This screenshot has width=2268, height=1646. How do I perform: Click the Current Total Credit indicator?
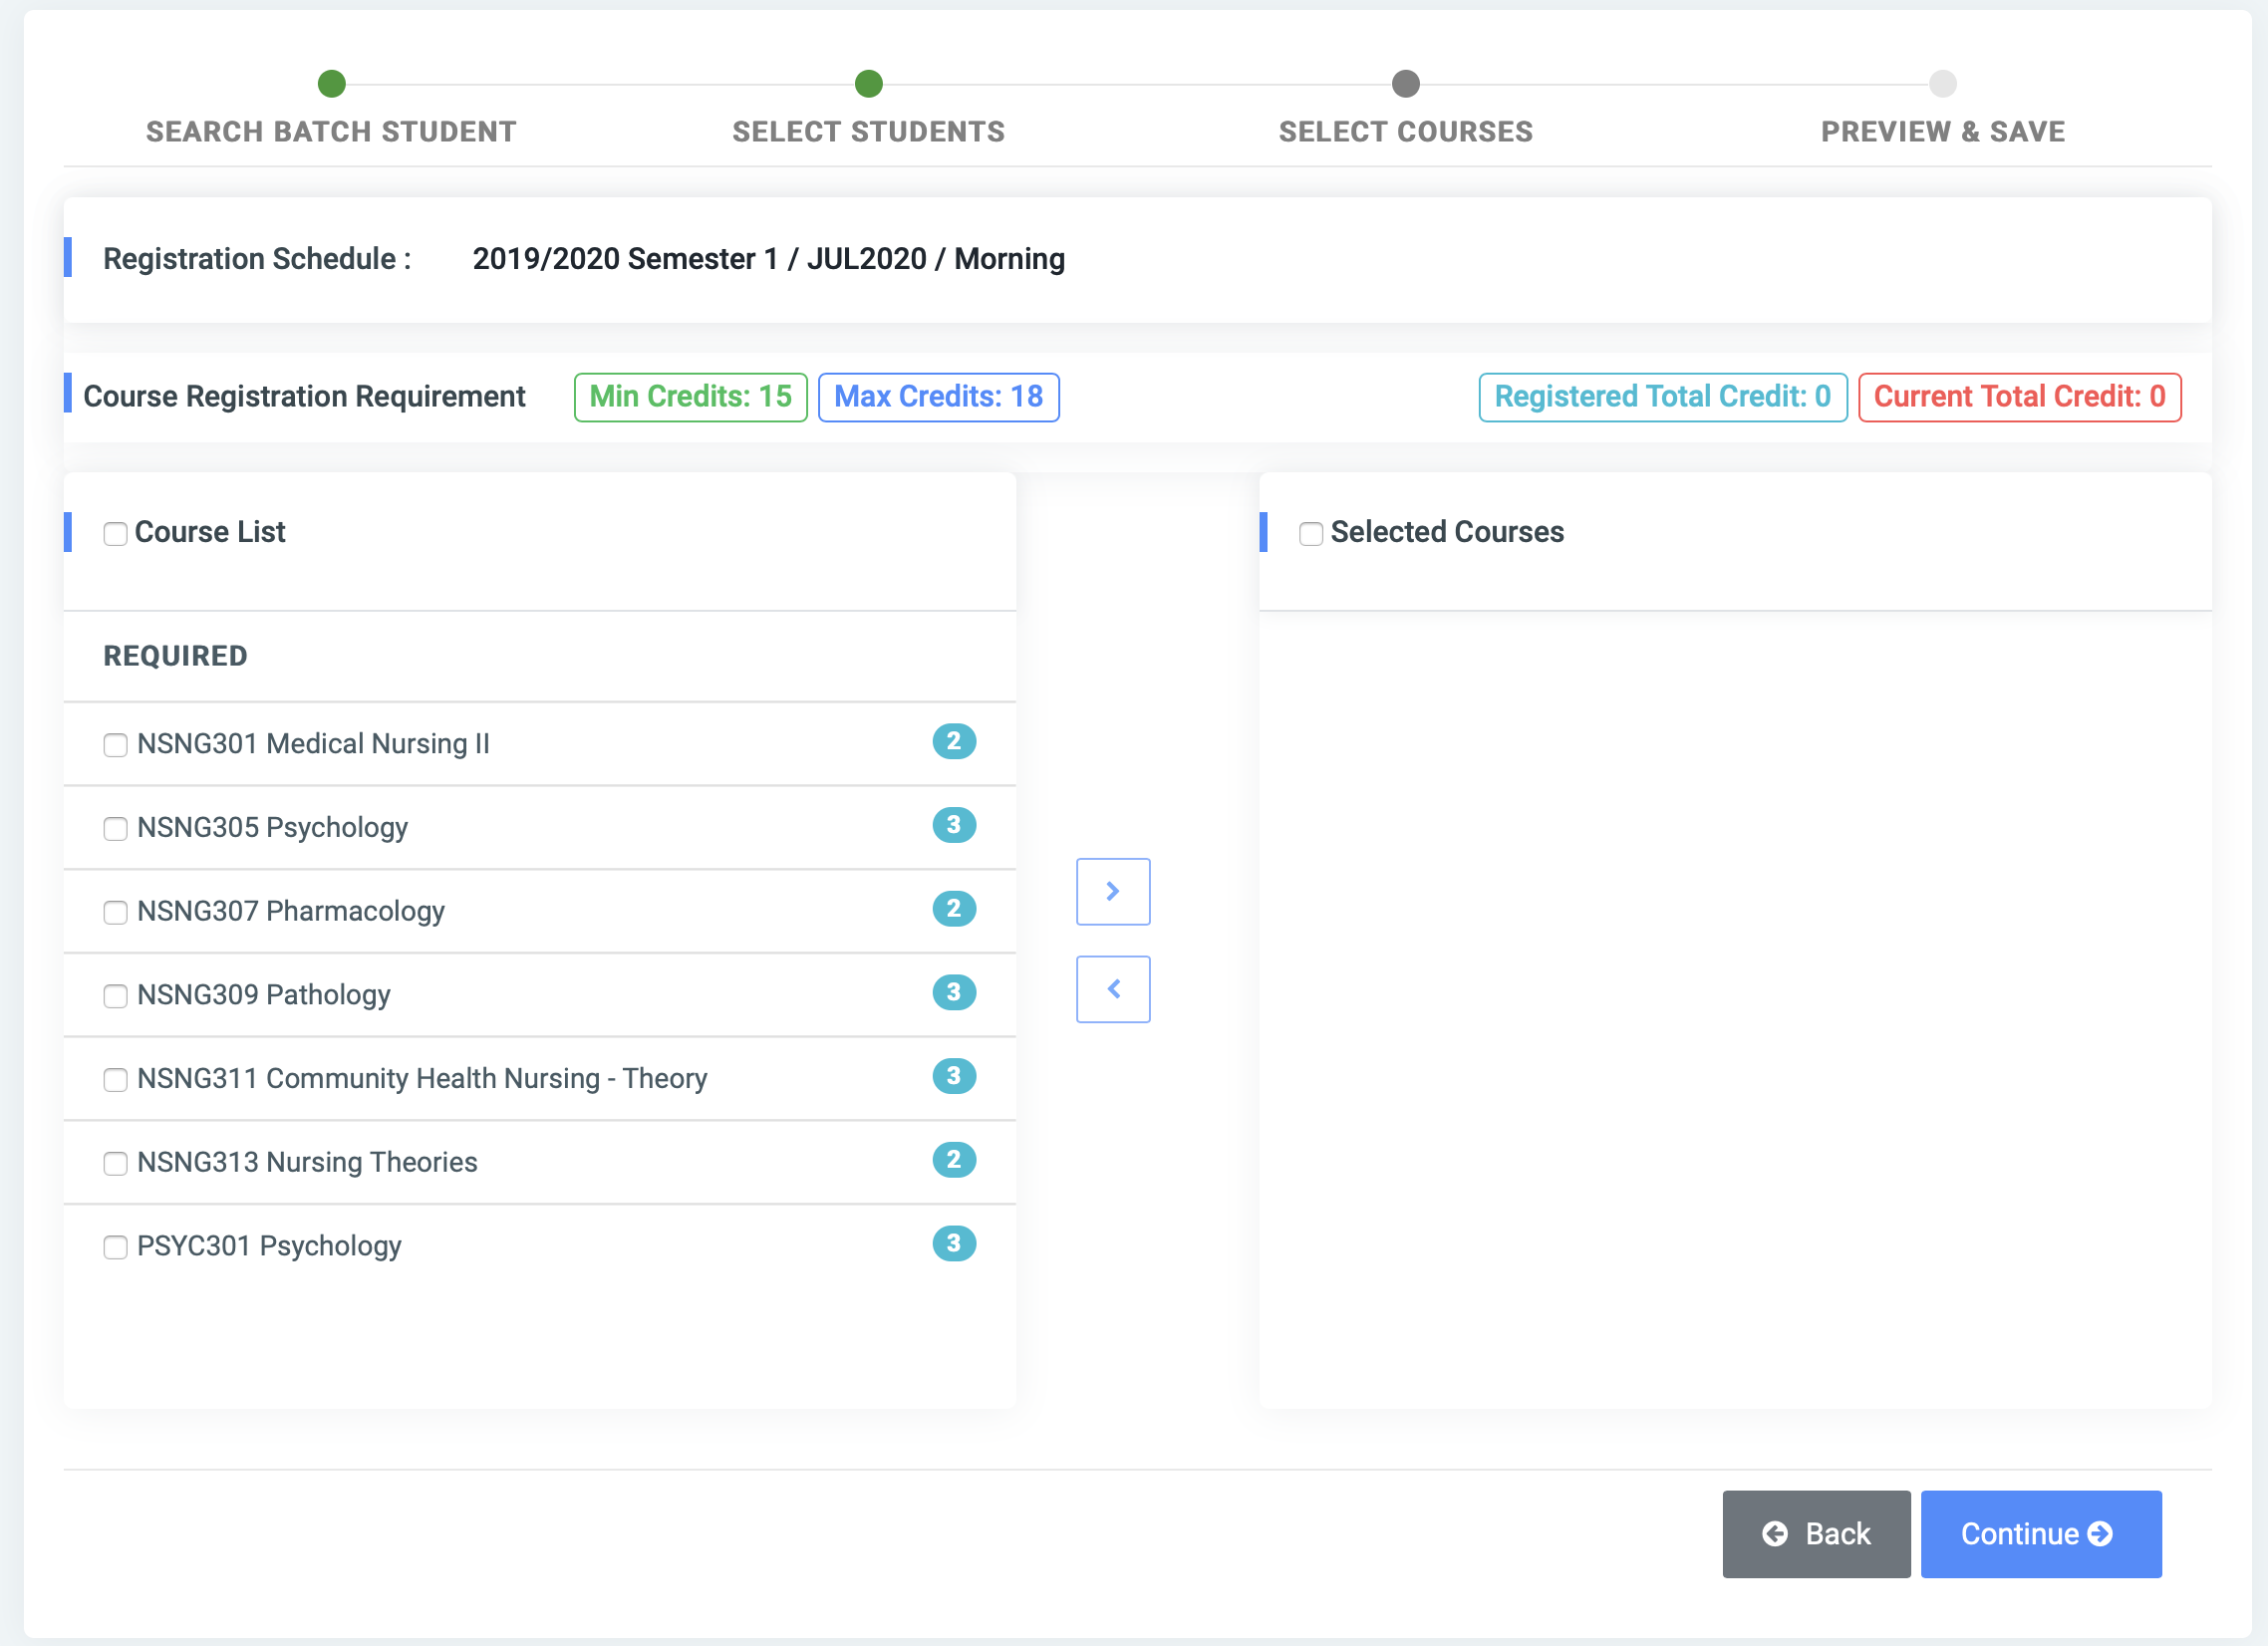click(x=2019, y=397)
